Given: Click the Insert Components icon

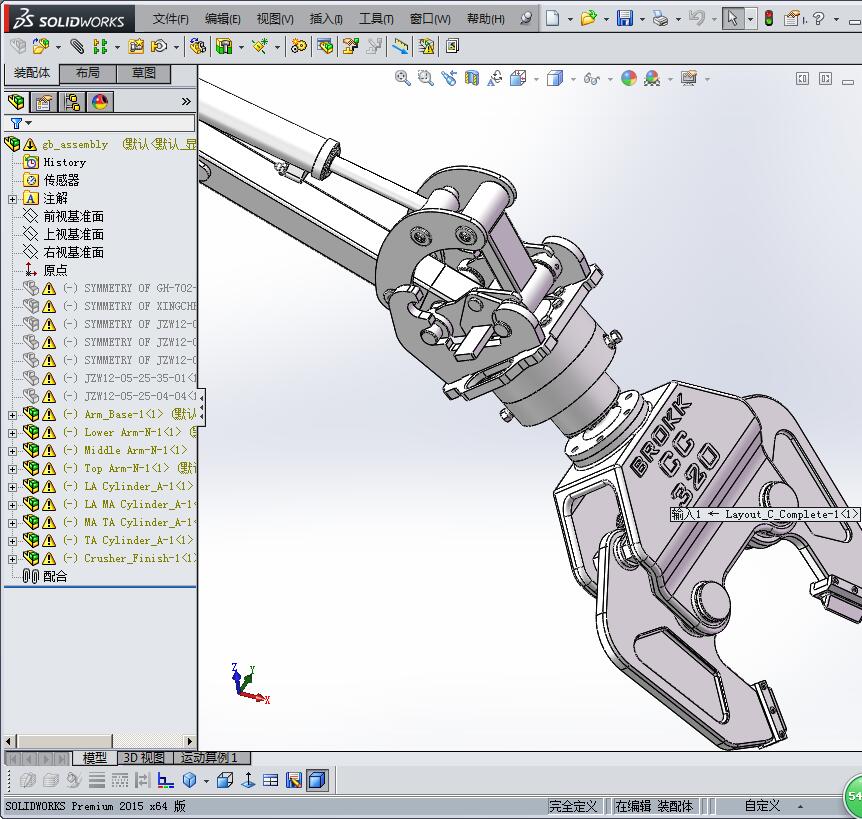Looking at the screenshot, I should click(41, 46).
